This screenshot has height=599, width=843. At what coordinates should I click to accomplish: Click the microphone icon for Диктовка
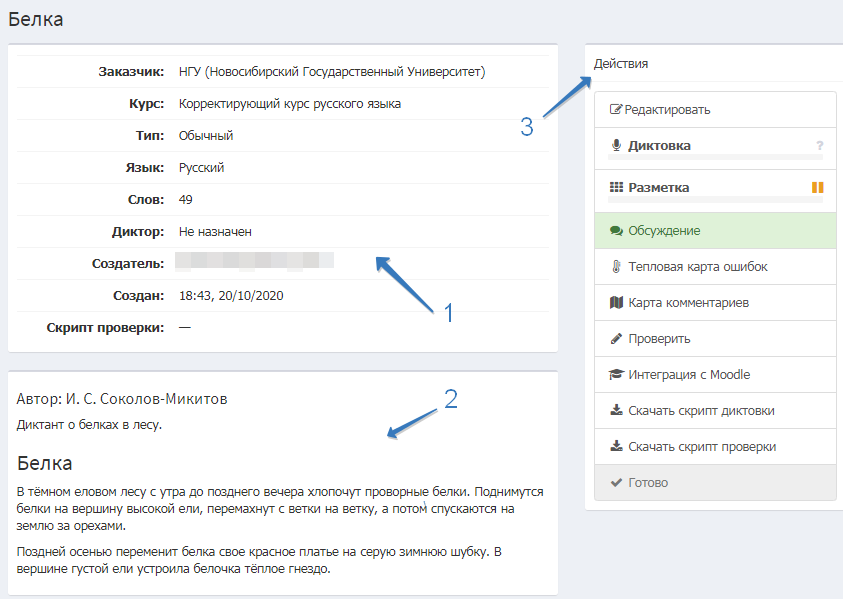click(616, 146)
